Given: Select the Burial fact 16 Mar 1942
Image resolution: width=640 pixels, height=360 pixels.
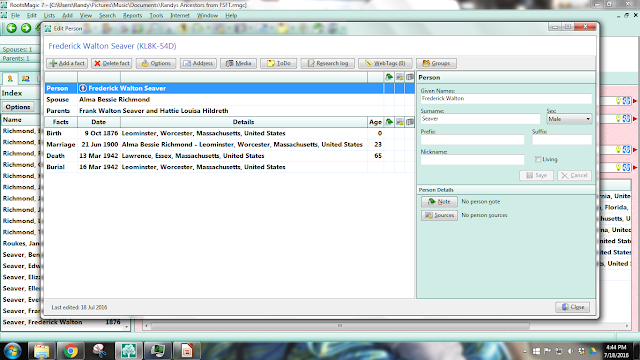Looking at the screenshot, I should point(229,167).
